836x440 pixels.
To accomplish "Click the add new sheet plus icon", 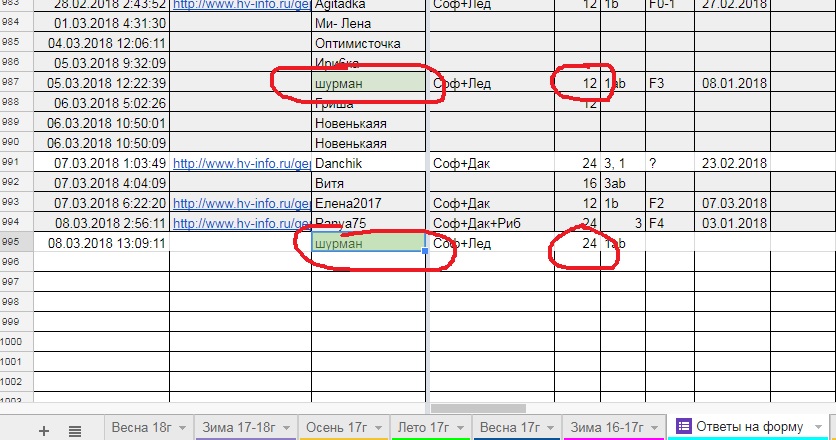I will (43, 430).
